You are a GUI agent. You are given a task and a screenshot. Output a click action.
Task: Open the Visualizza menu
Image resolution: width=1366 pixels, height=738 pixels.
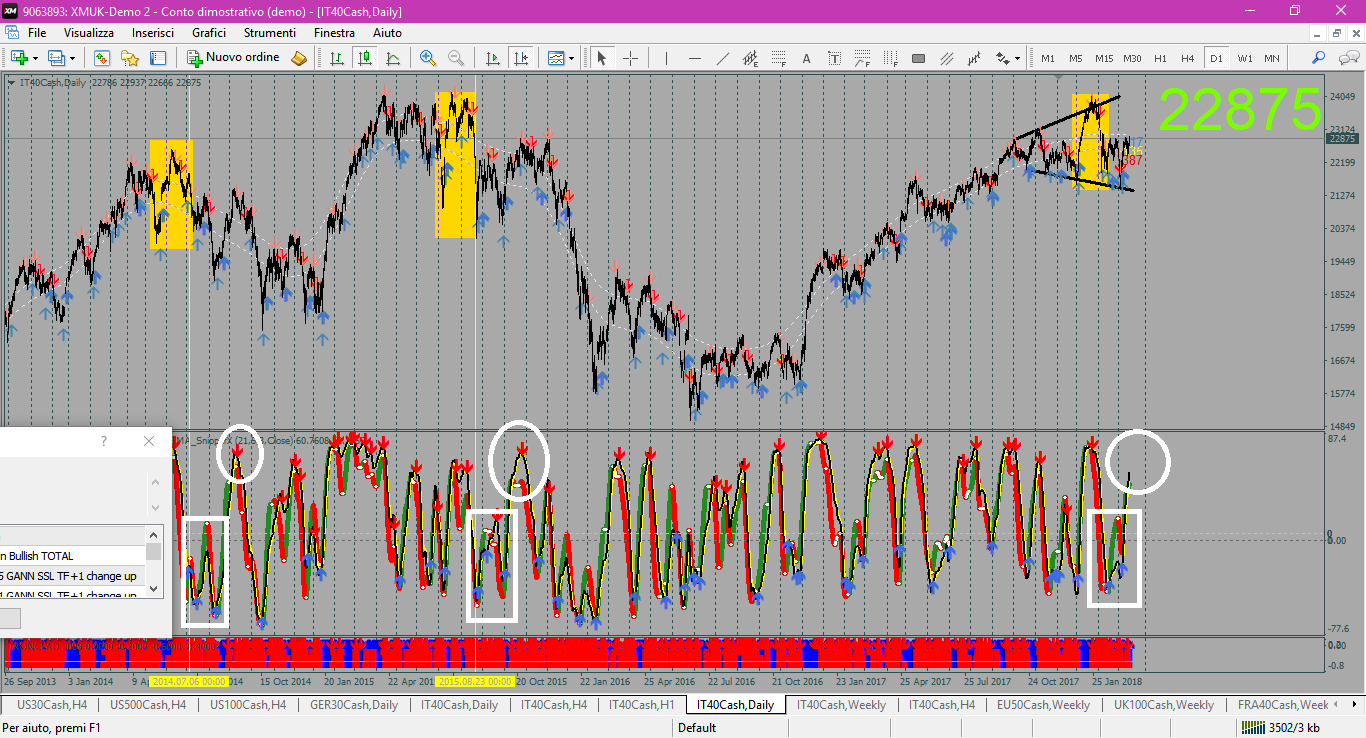89,33
